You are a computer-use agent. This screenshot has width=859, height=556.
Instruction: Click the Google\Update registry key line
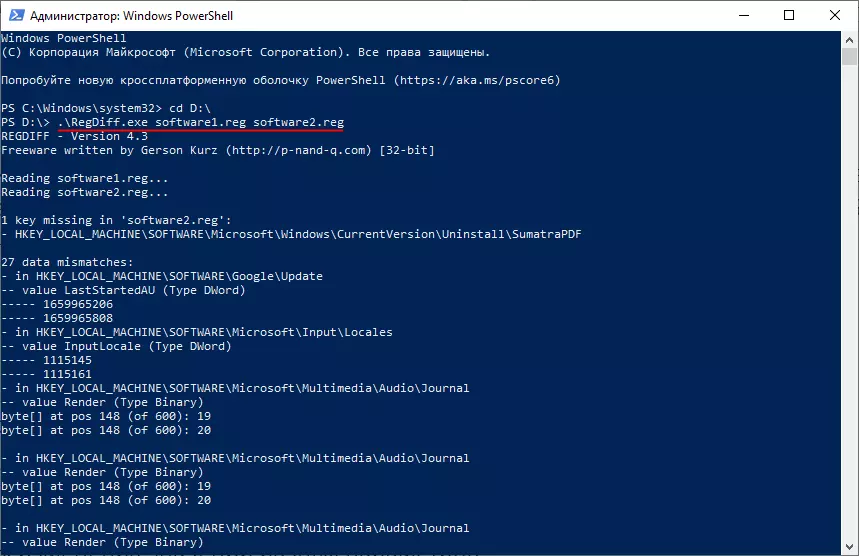(168, 275)
